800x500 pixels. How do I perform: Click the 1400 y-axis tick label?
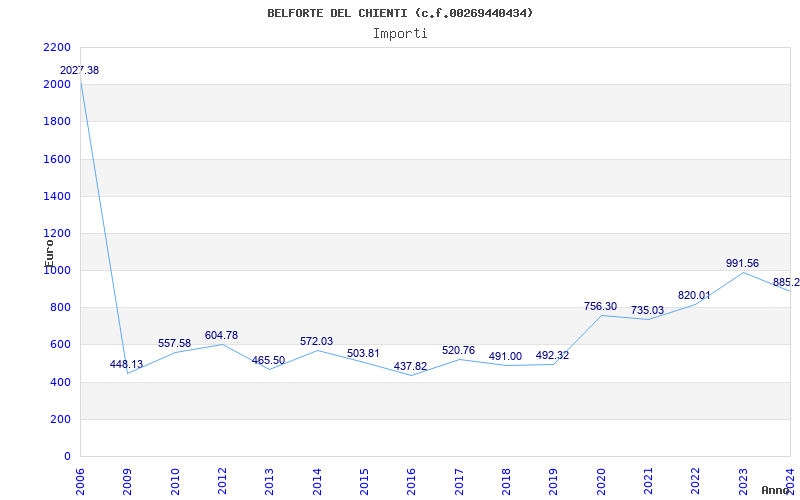point(57,196)
